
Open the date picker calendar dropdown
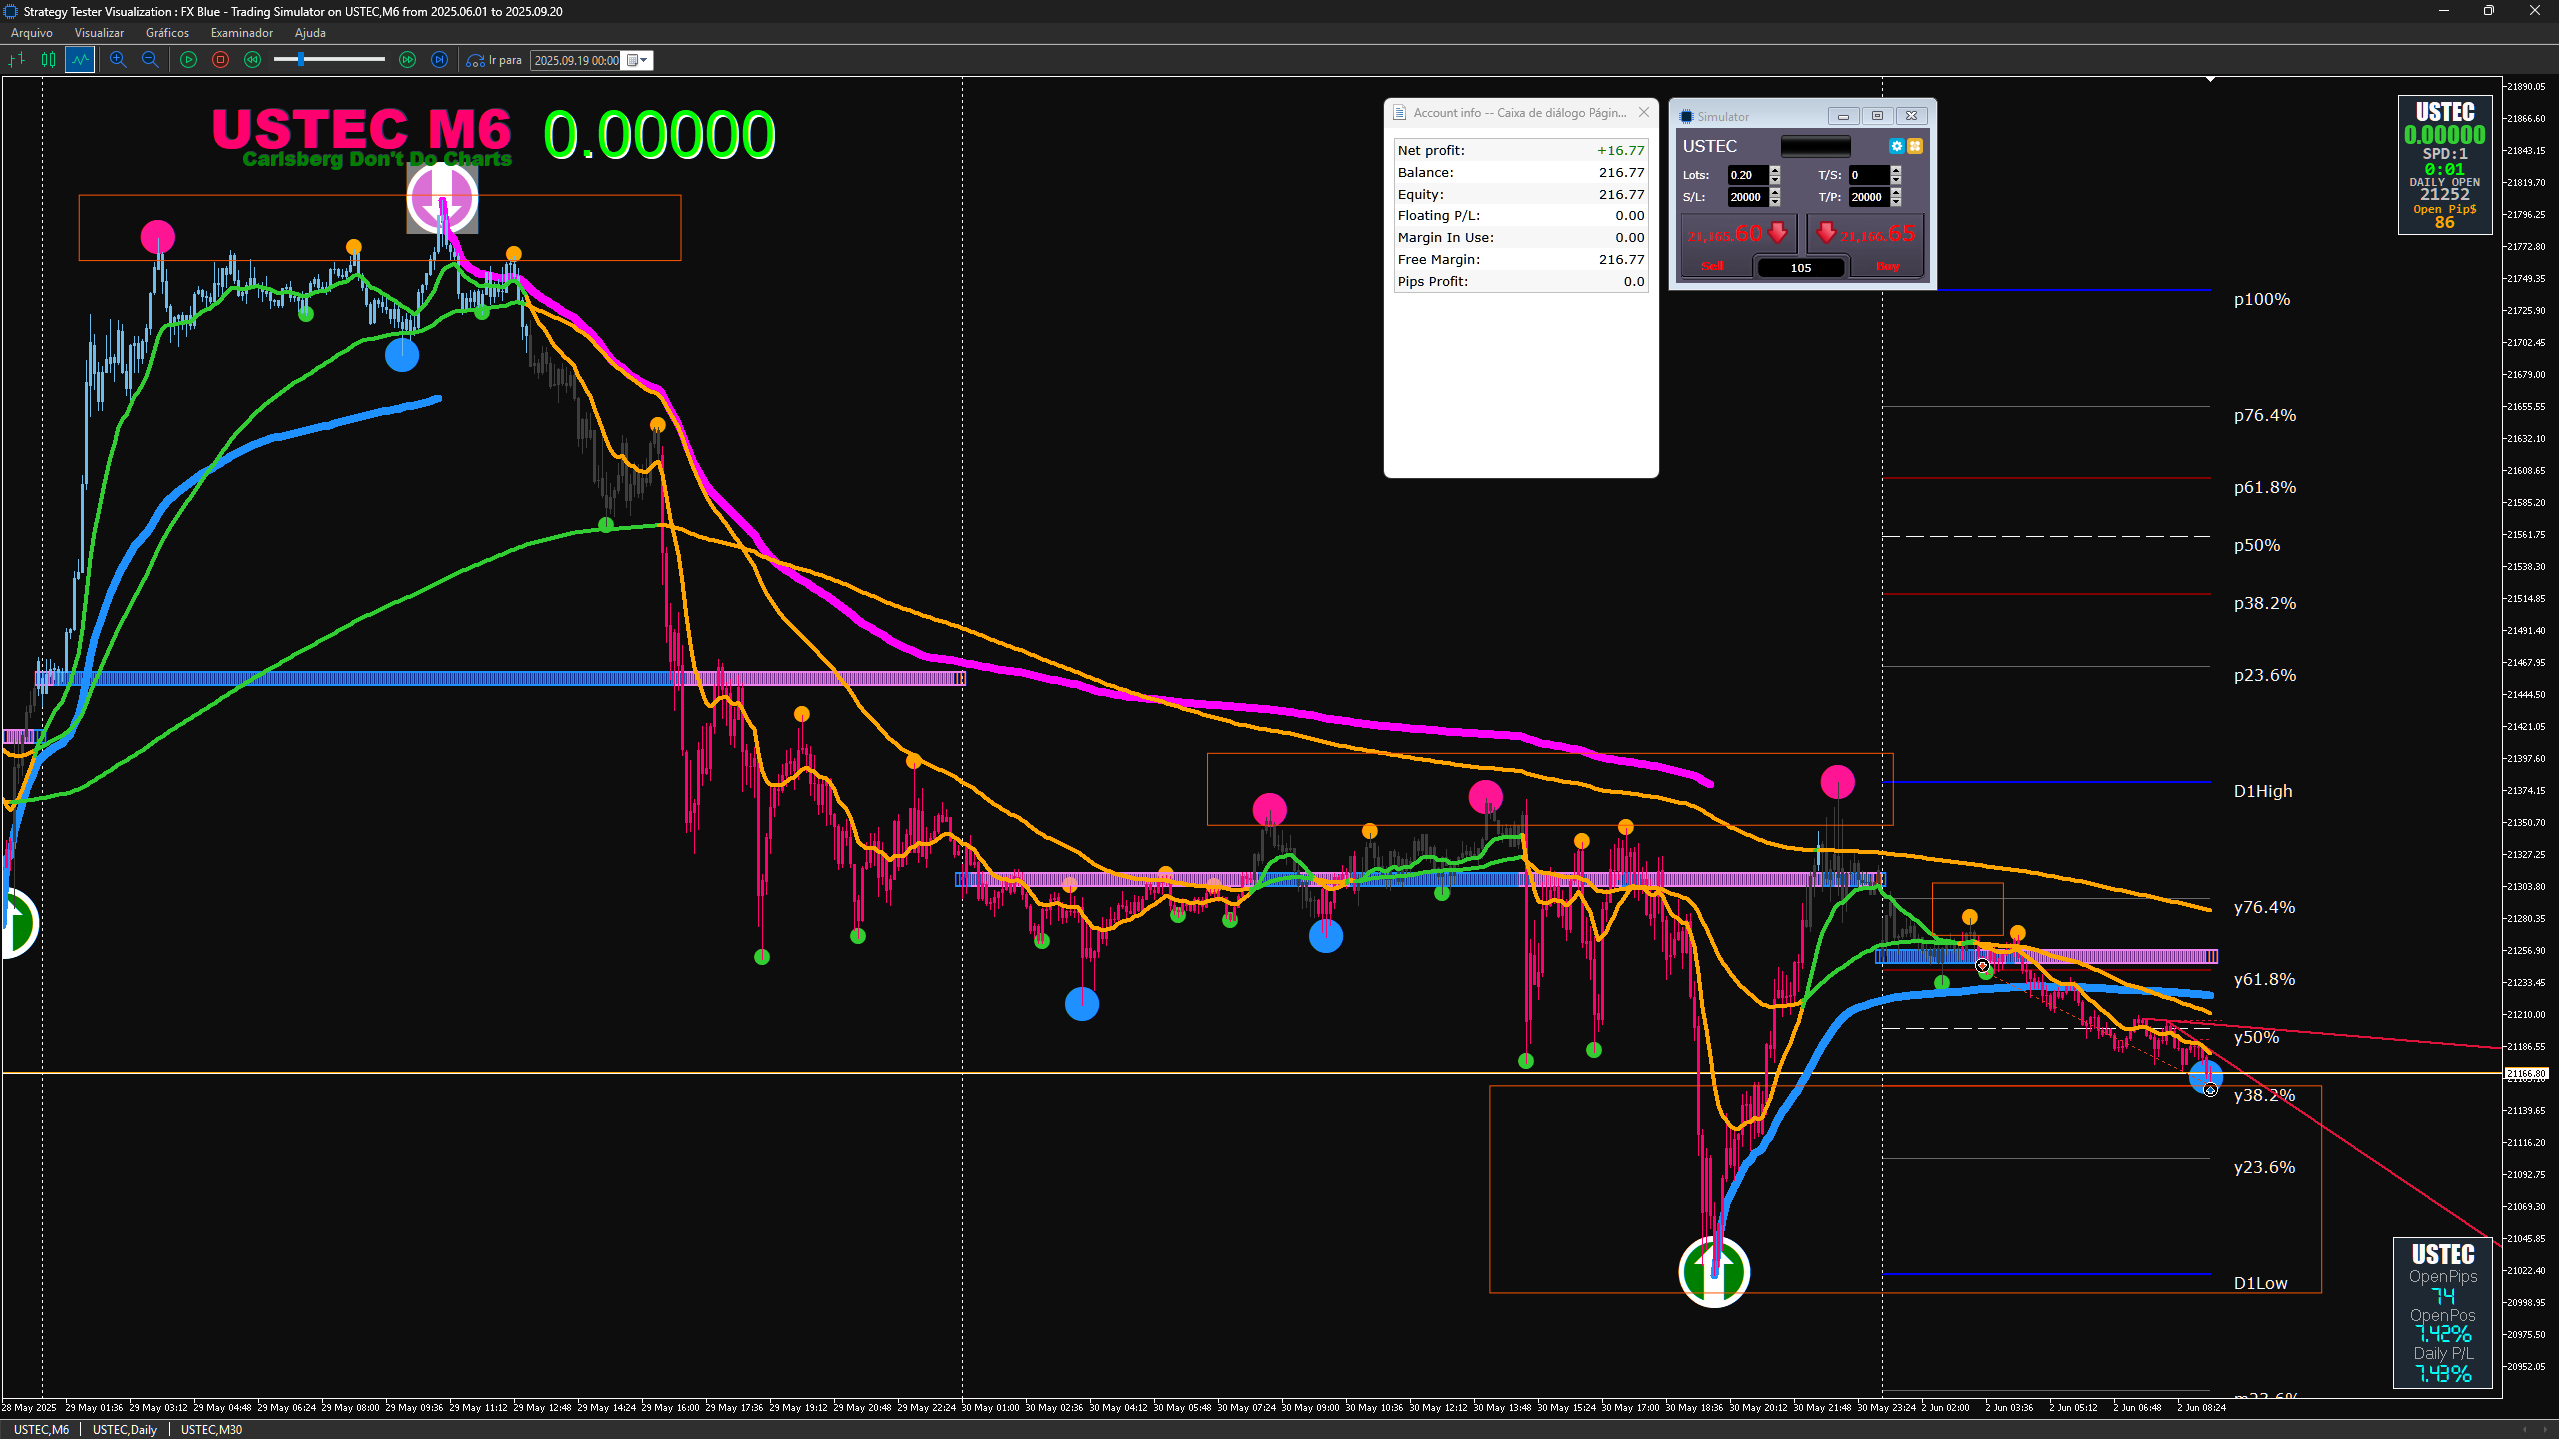[637, 60]
